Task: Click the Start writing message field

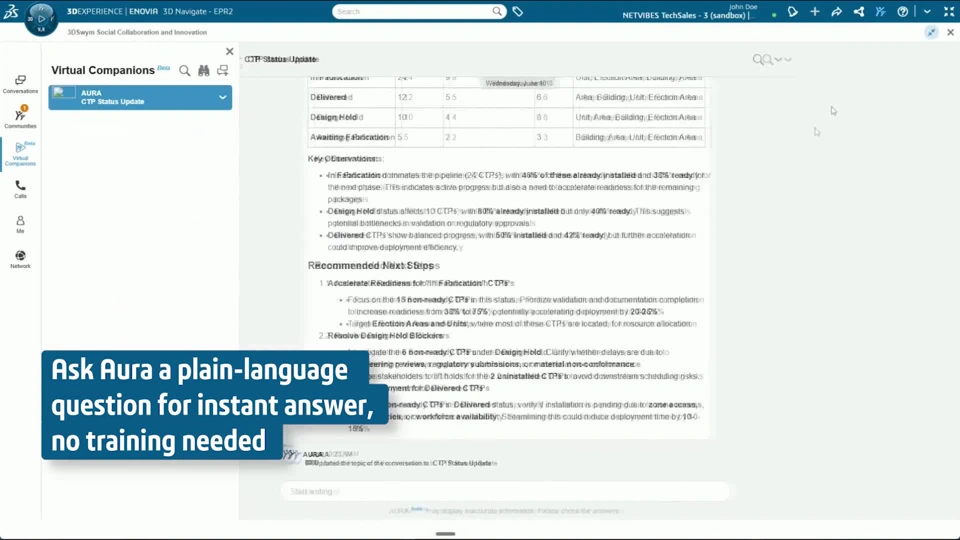Action: point(505,491)
